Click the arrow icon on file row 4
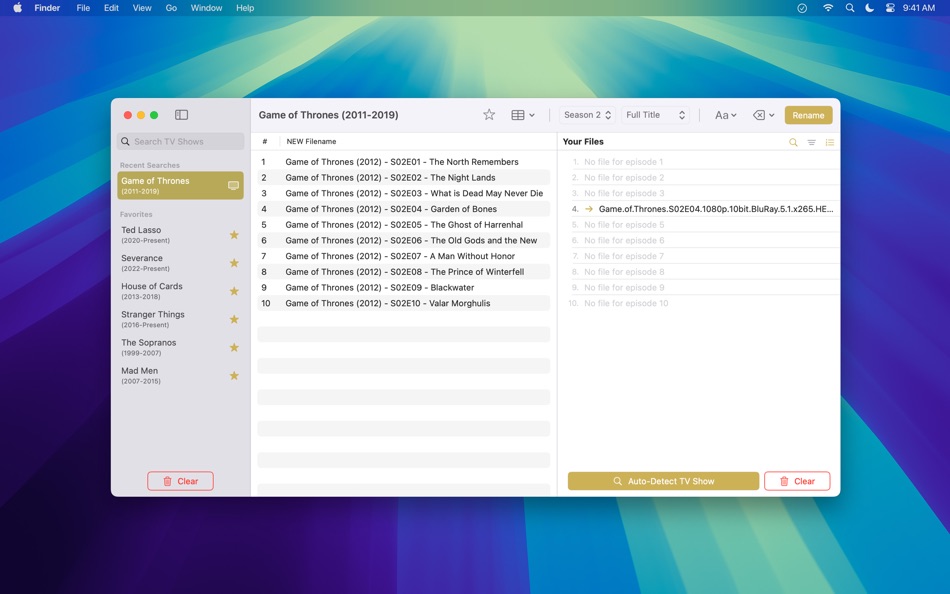This screenshot has height=594, width=950. (588, 209)
